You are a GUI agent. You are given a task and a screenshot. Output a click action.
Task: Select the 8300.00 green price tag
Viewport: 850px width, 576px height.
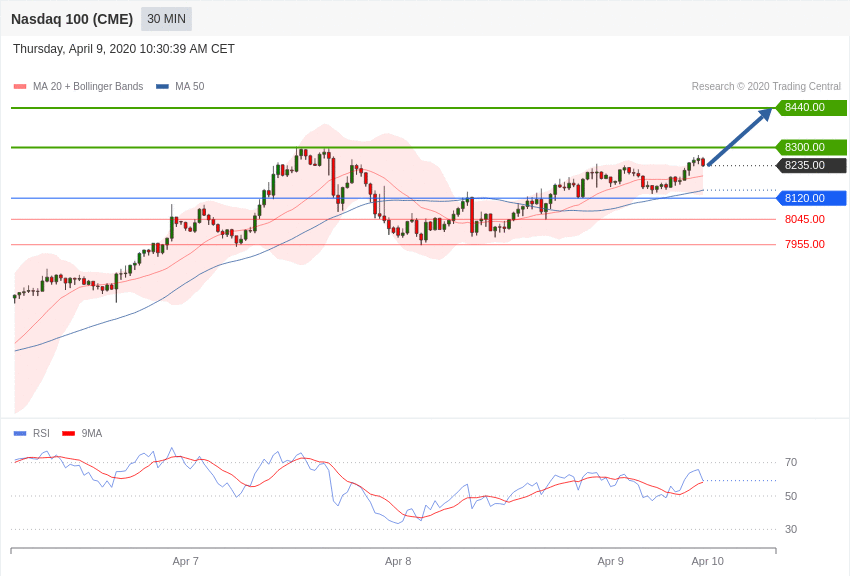811,147
